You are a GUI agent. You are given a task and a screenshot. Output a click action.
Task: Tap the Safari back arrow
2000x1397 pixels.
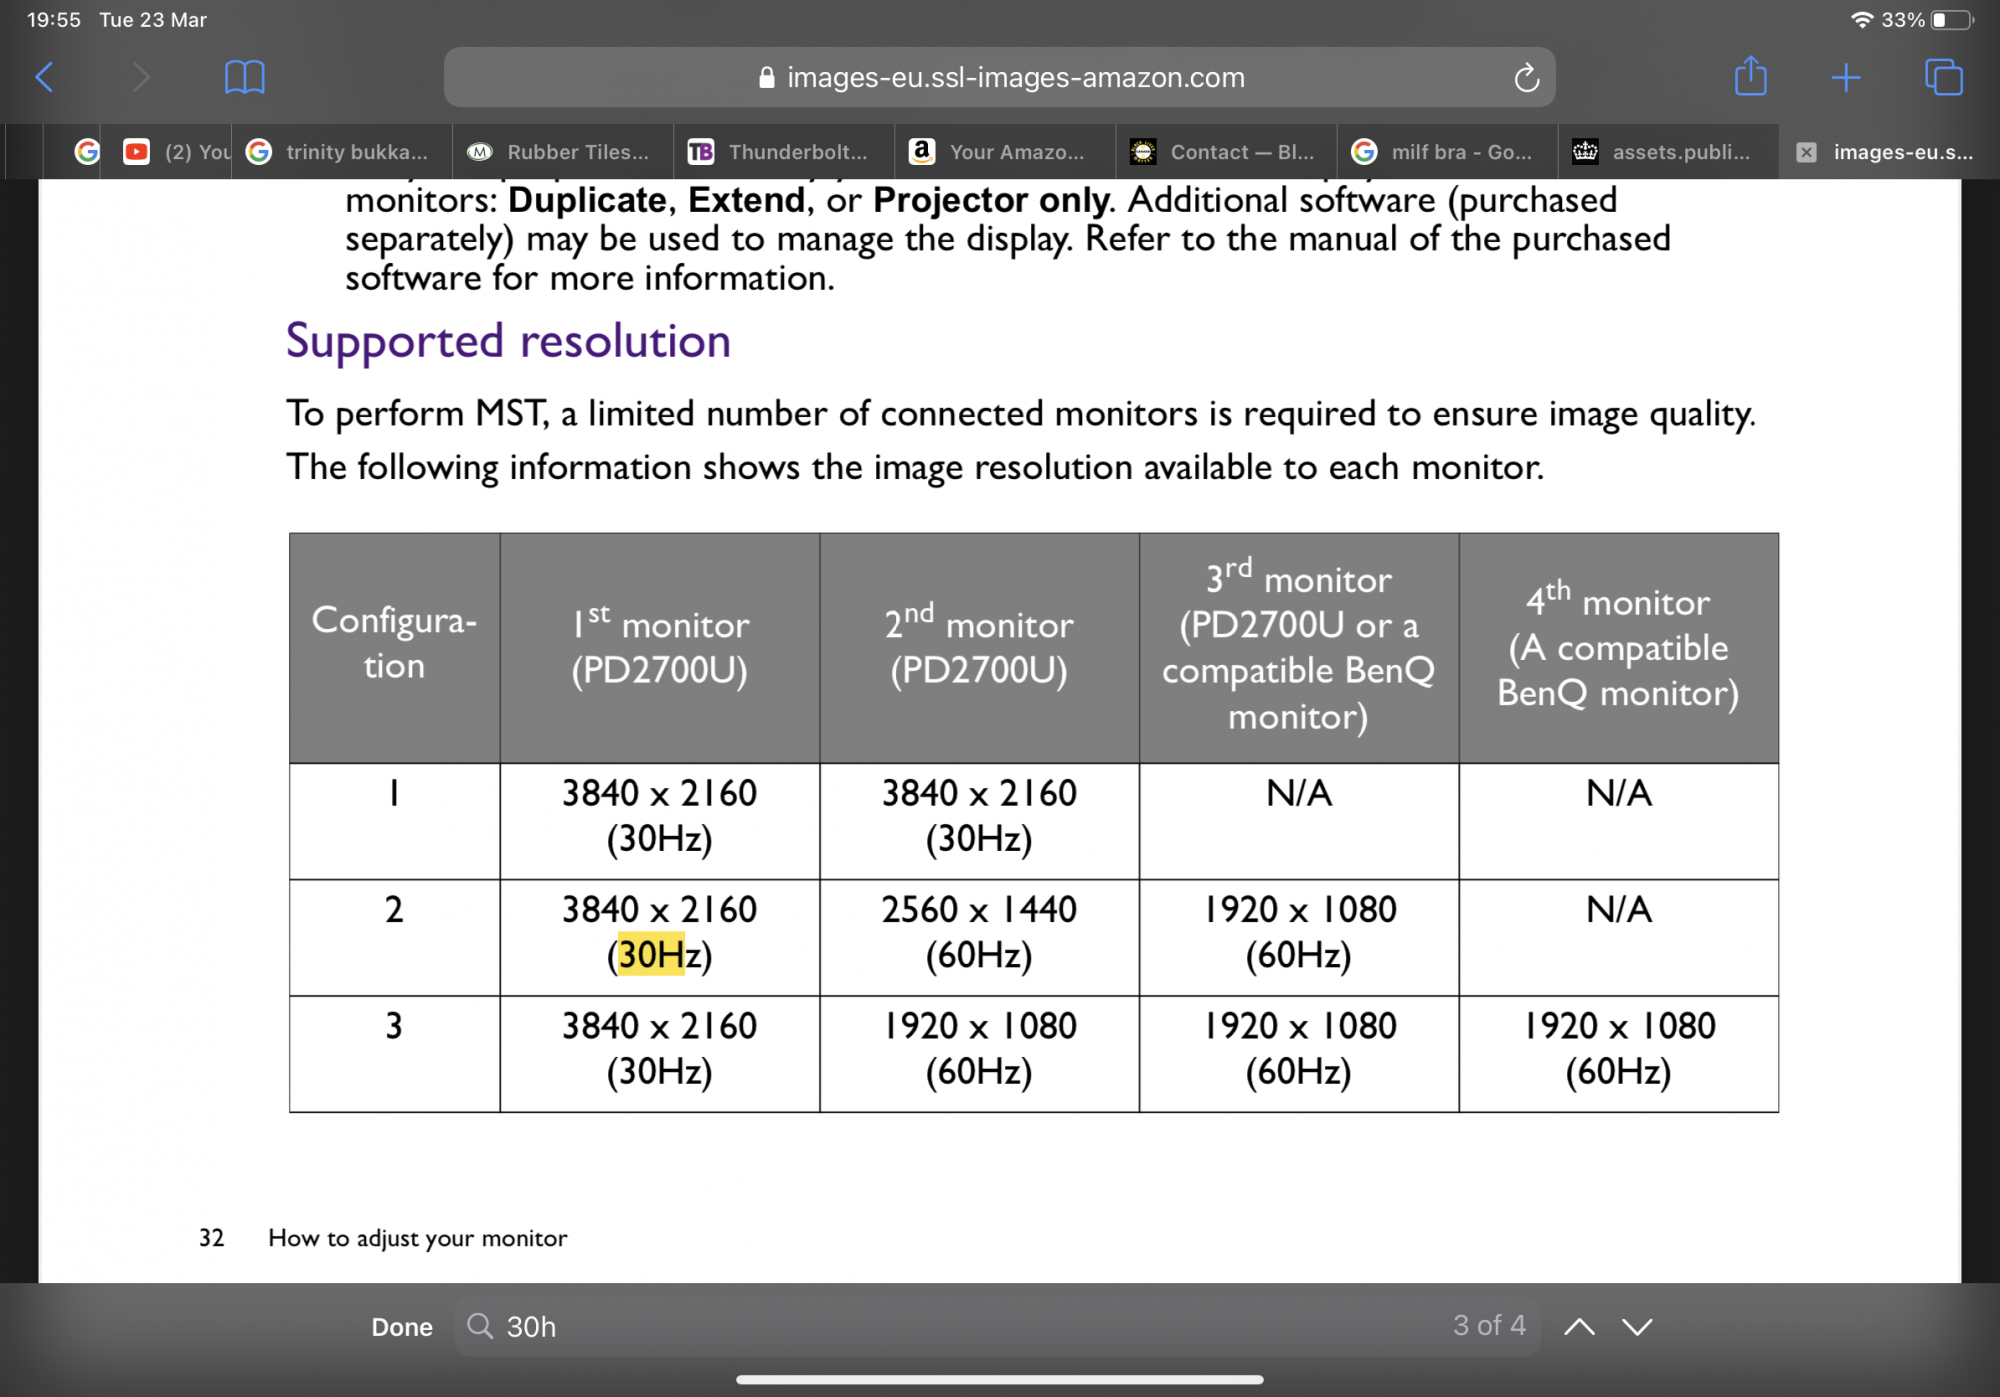pyautogui.click(x=44, y=77)
